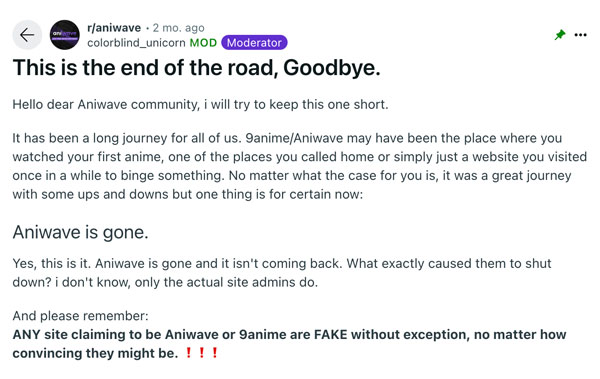Click the "And please remember:" line

[x=80, y=316]
